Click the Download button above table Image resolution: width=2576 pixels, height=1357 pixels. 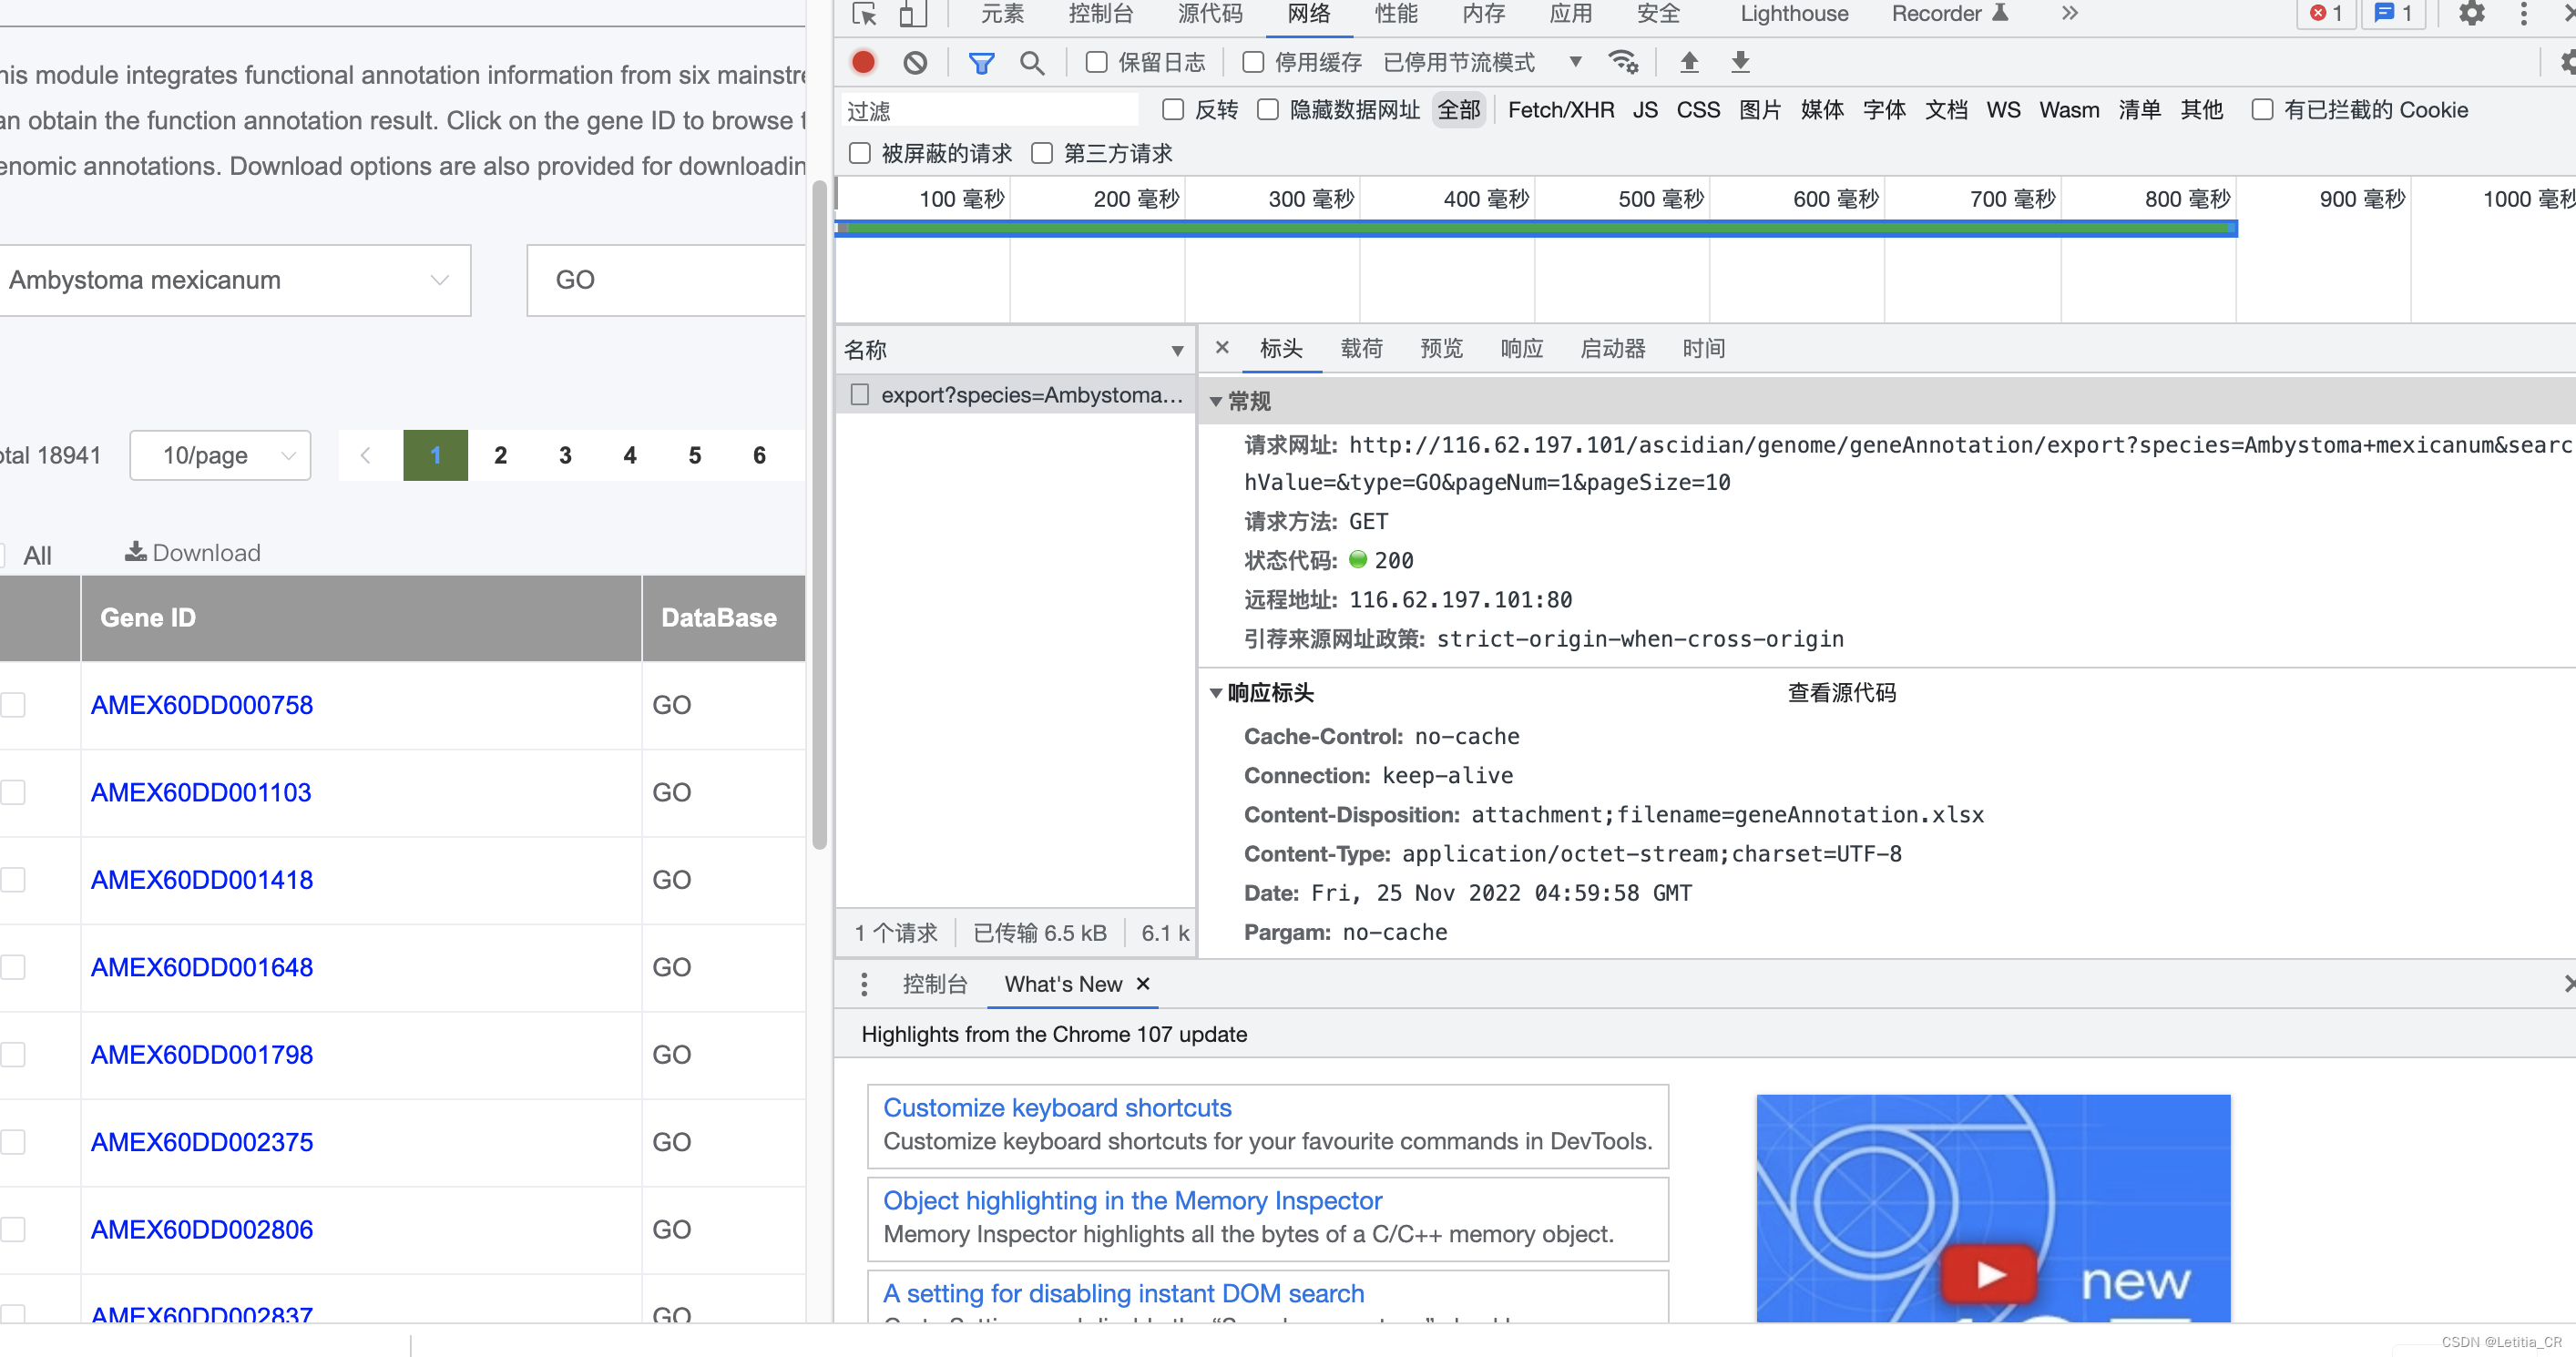(192, 553)
